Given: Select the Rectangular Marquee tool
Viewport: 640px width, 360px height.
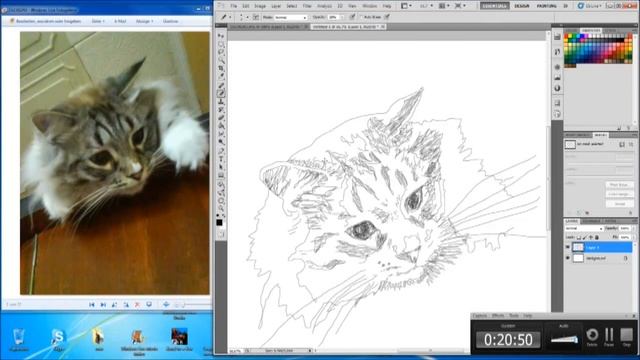Looking at the screenshot, I should point(221,44).
